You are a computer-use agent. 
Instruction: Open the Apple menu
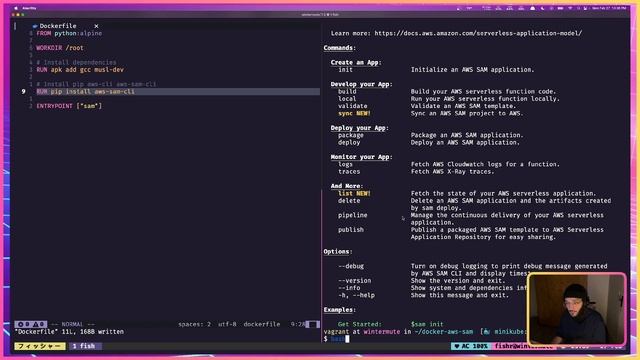16,8
